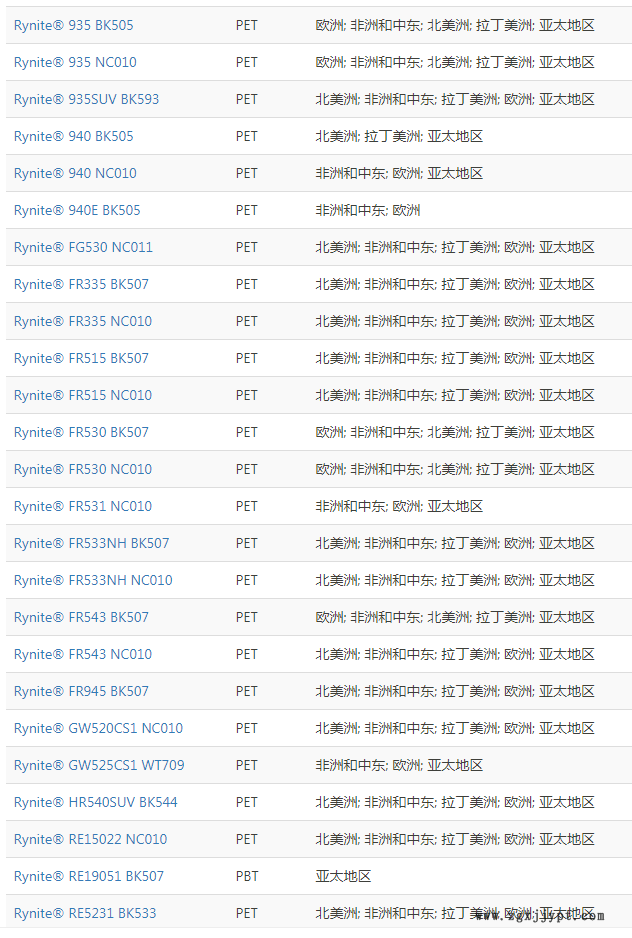Open the Rynite 935 BK505 product link
The image size is (632, 938).
73,25
